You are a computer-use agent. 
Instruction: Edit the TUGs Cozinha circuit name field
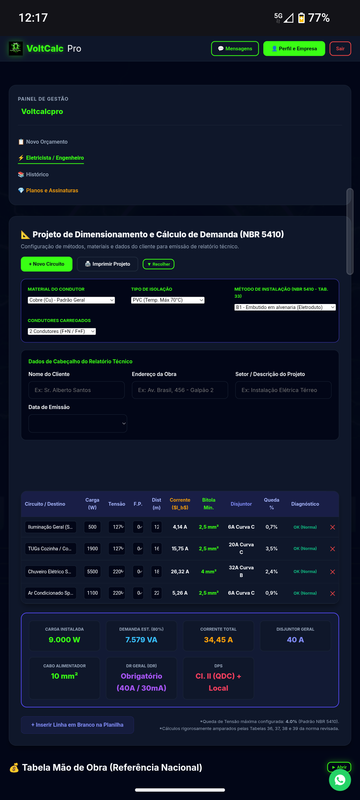pos(50,549)
